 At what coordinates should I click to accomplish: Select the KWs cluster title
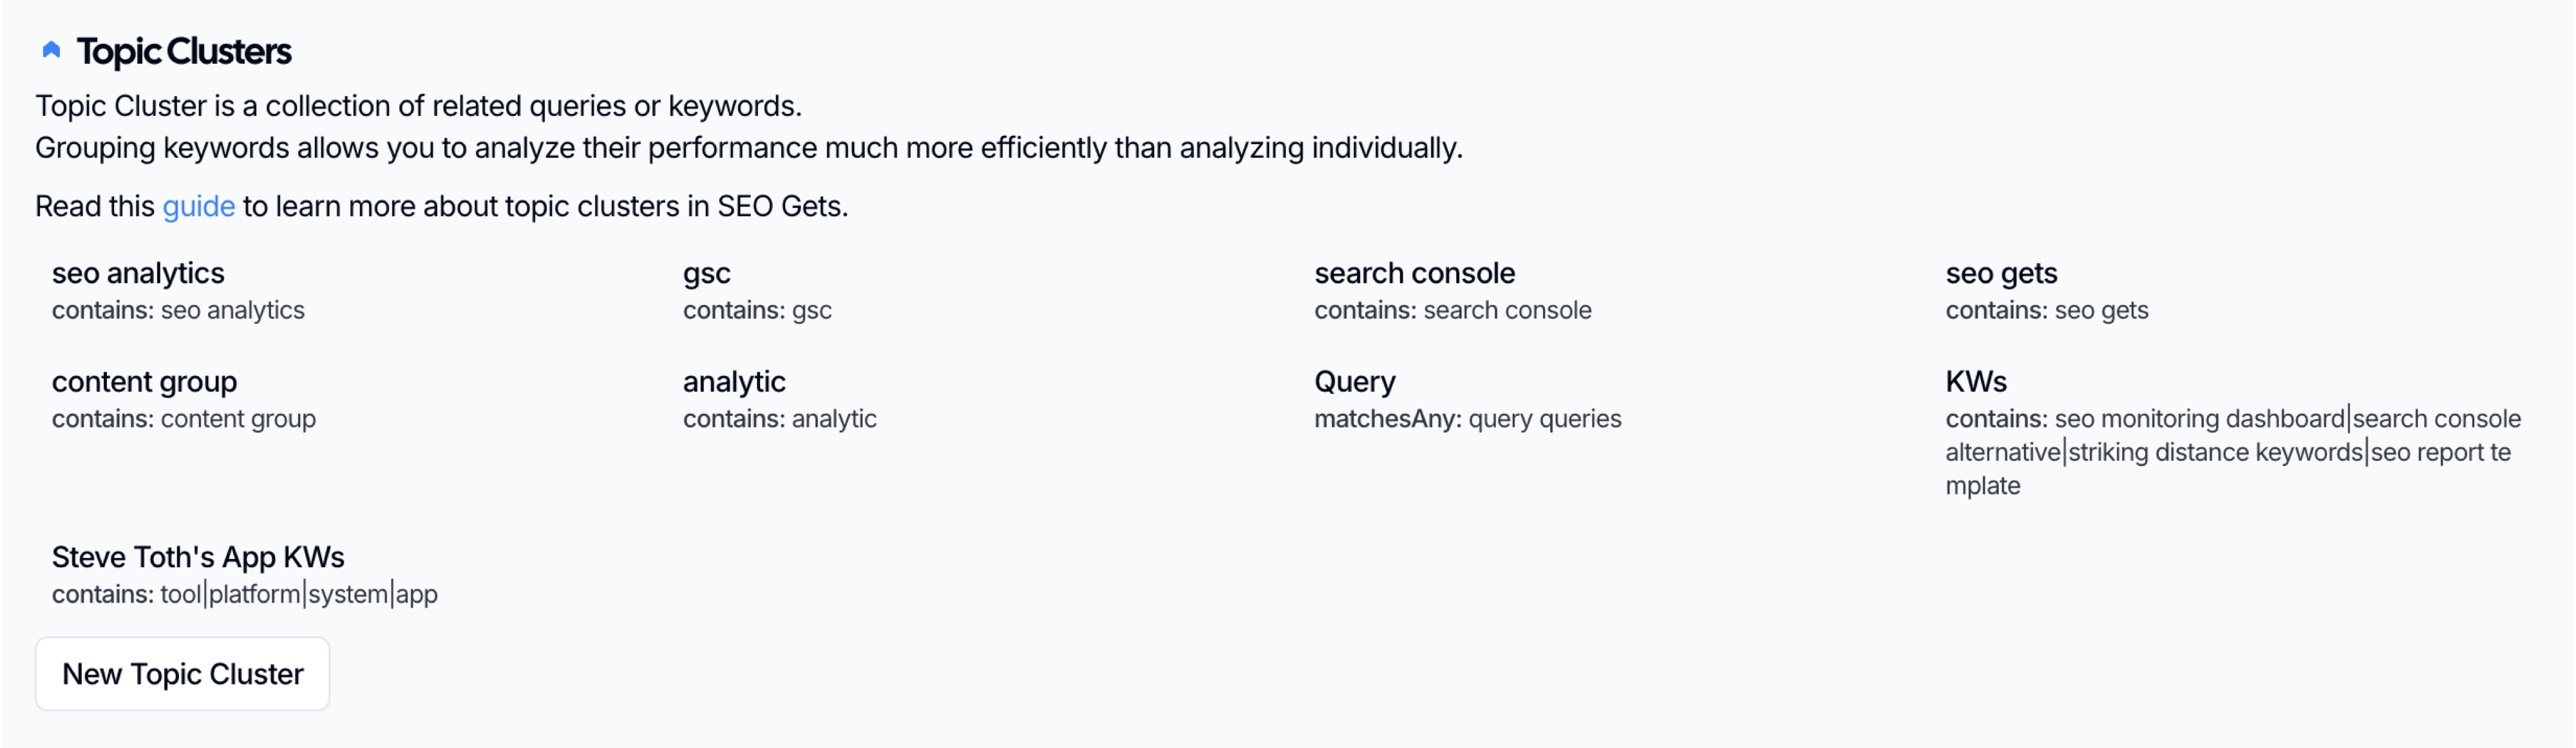click(x=1975, y=381)
